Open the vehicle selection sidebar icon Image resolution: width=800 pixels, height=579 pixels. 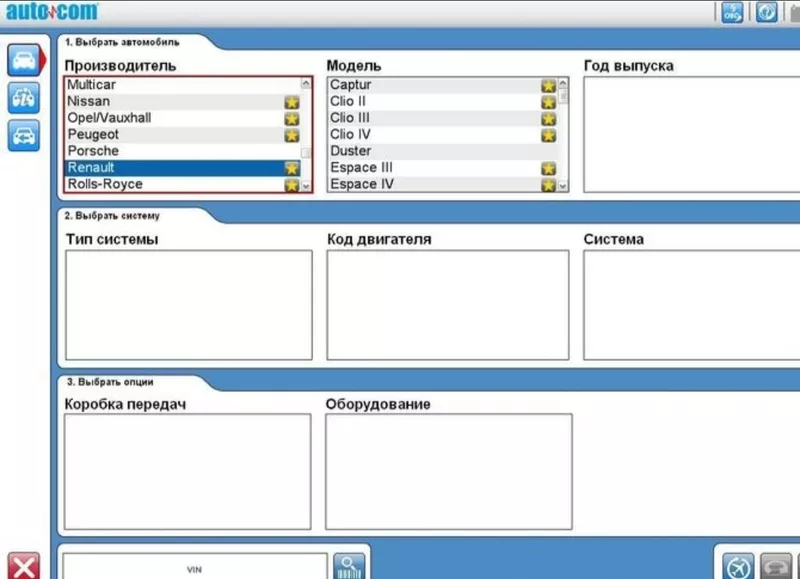(x=23, y=60)
